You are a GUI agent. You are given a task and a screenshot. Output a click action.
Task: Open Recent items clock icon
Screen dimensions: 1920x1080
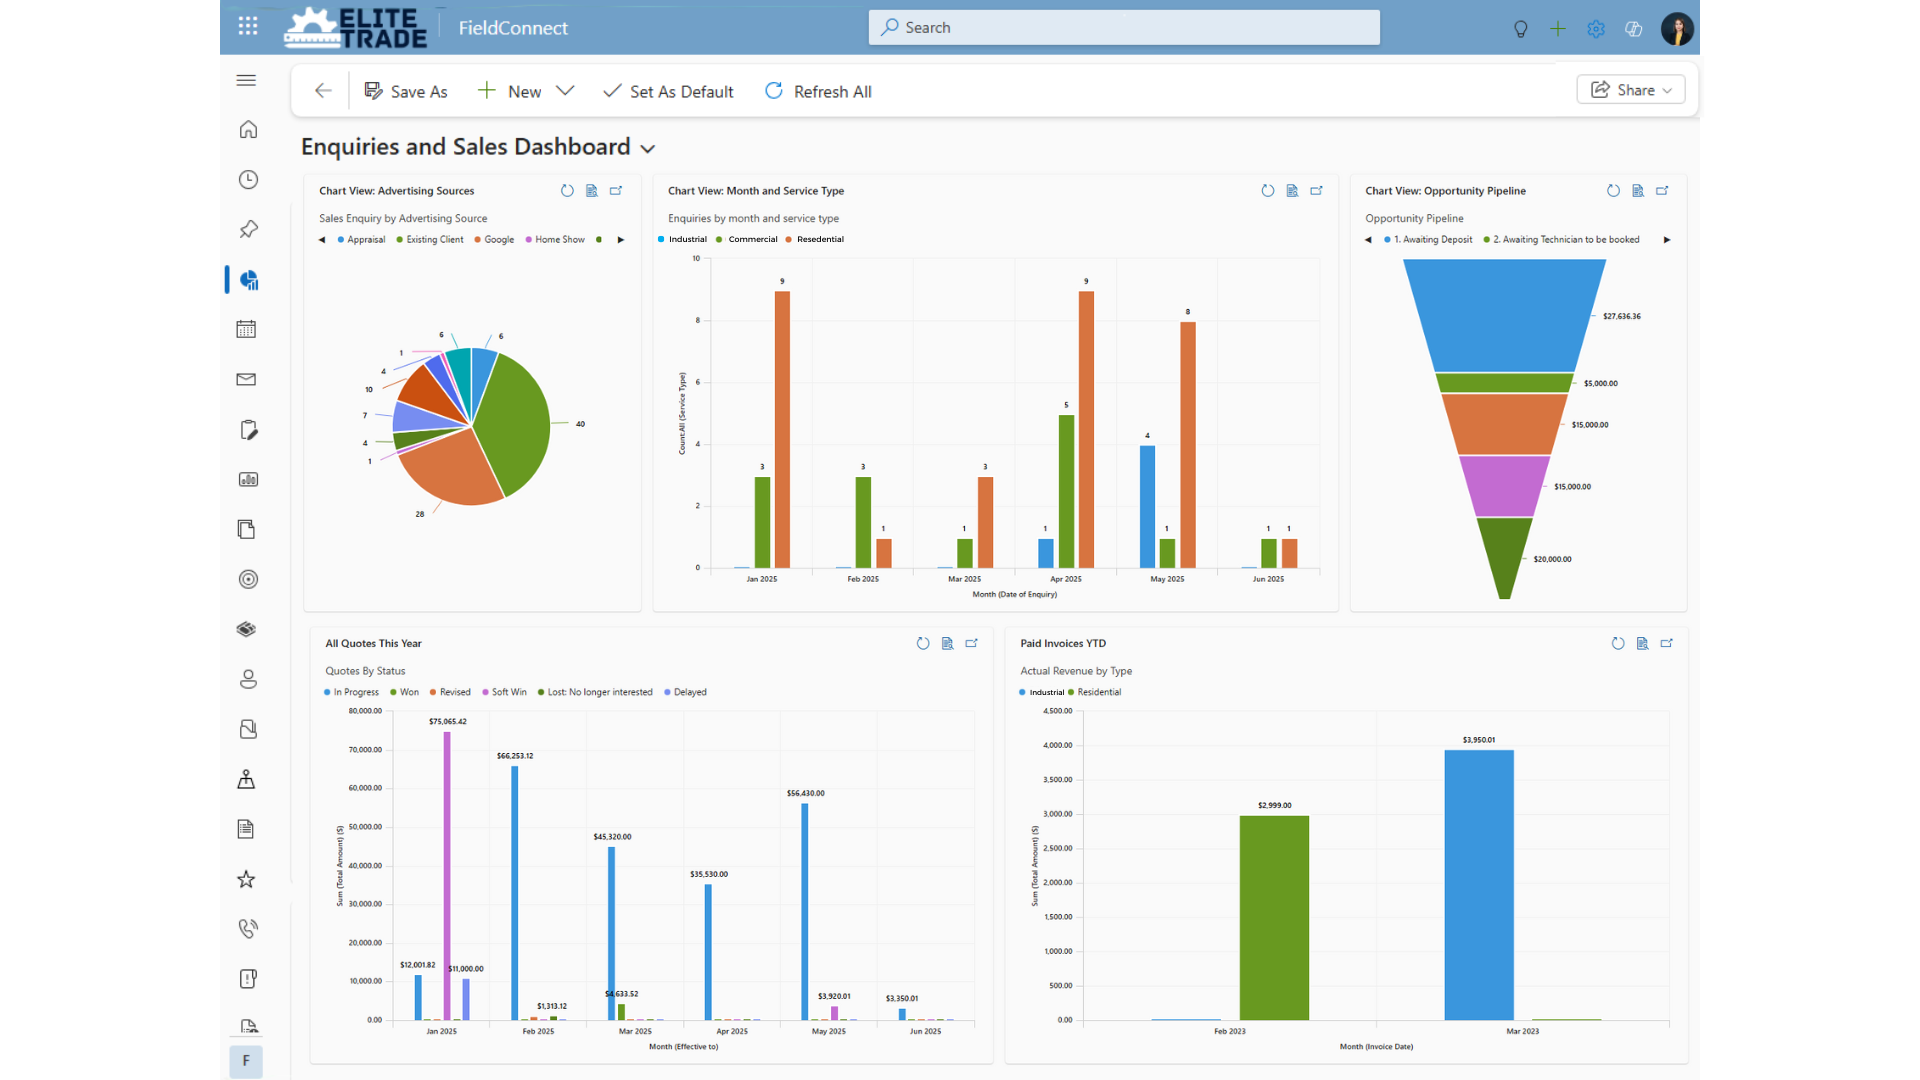(248, 180)
